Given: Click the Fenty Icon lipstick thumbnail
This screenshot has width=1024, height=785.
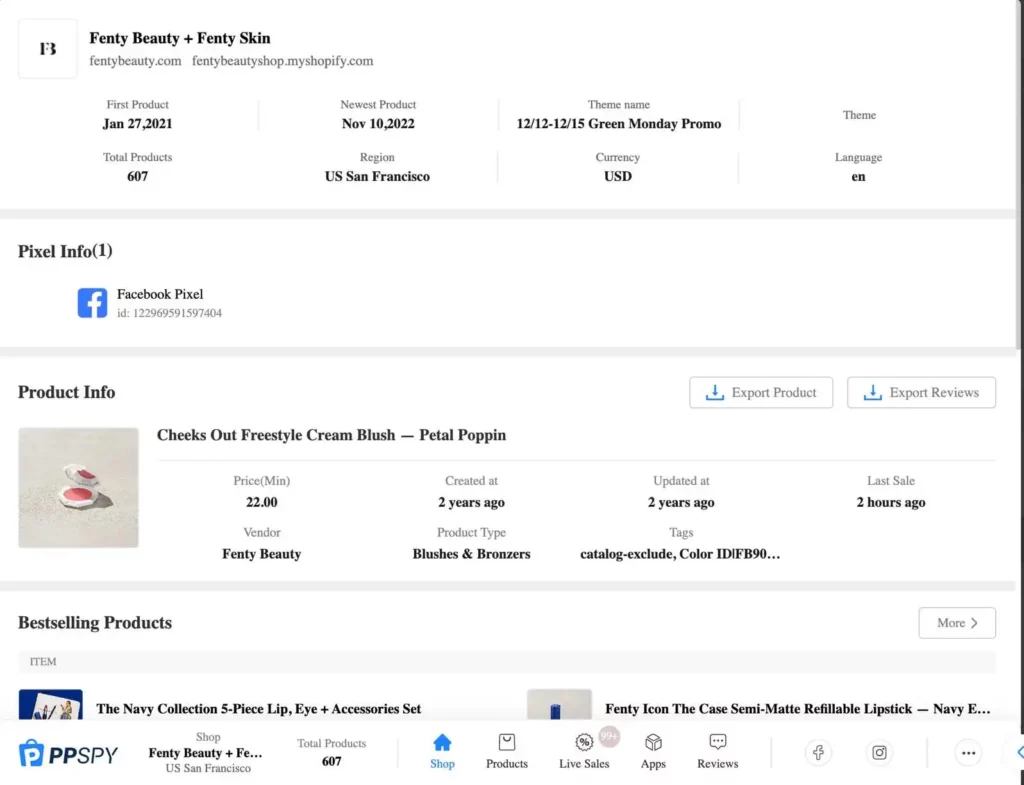Looking at the screenshot, I should pos(559,705).
